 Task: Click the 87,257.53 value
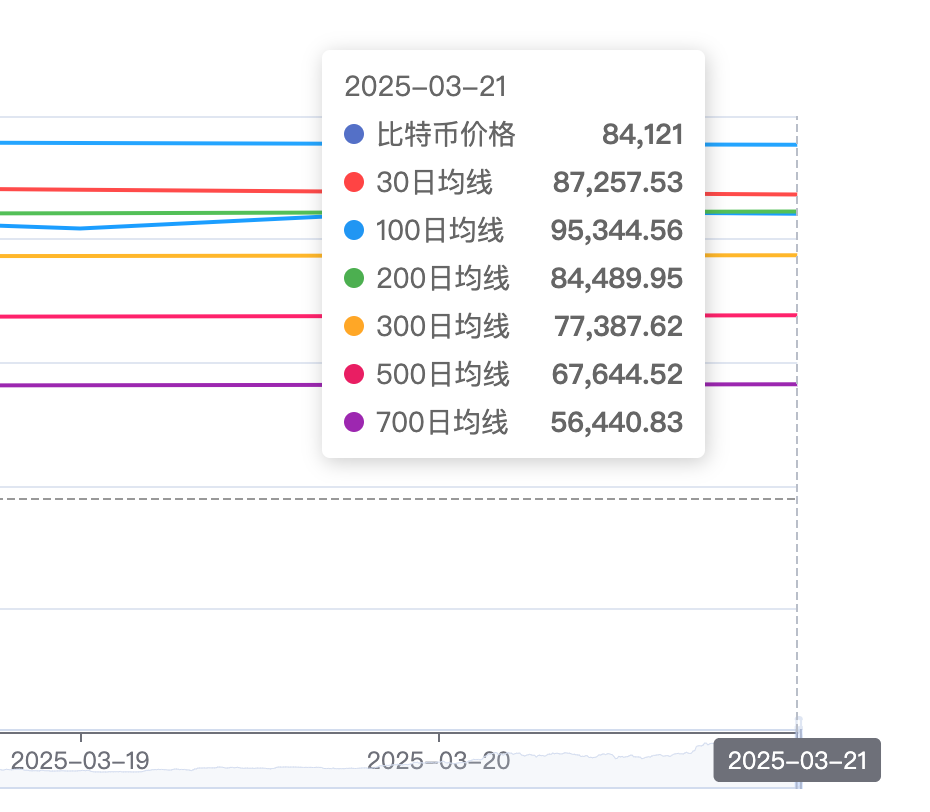617,182
